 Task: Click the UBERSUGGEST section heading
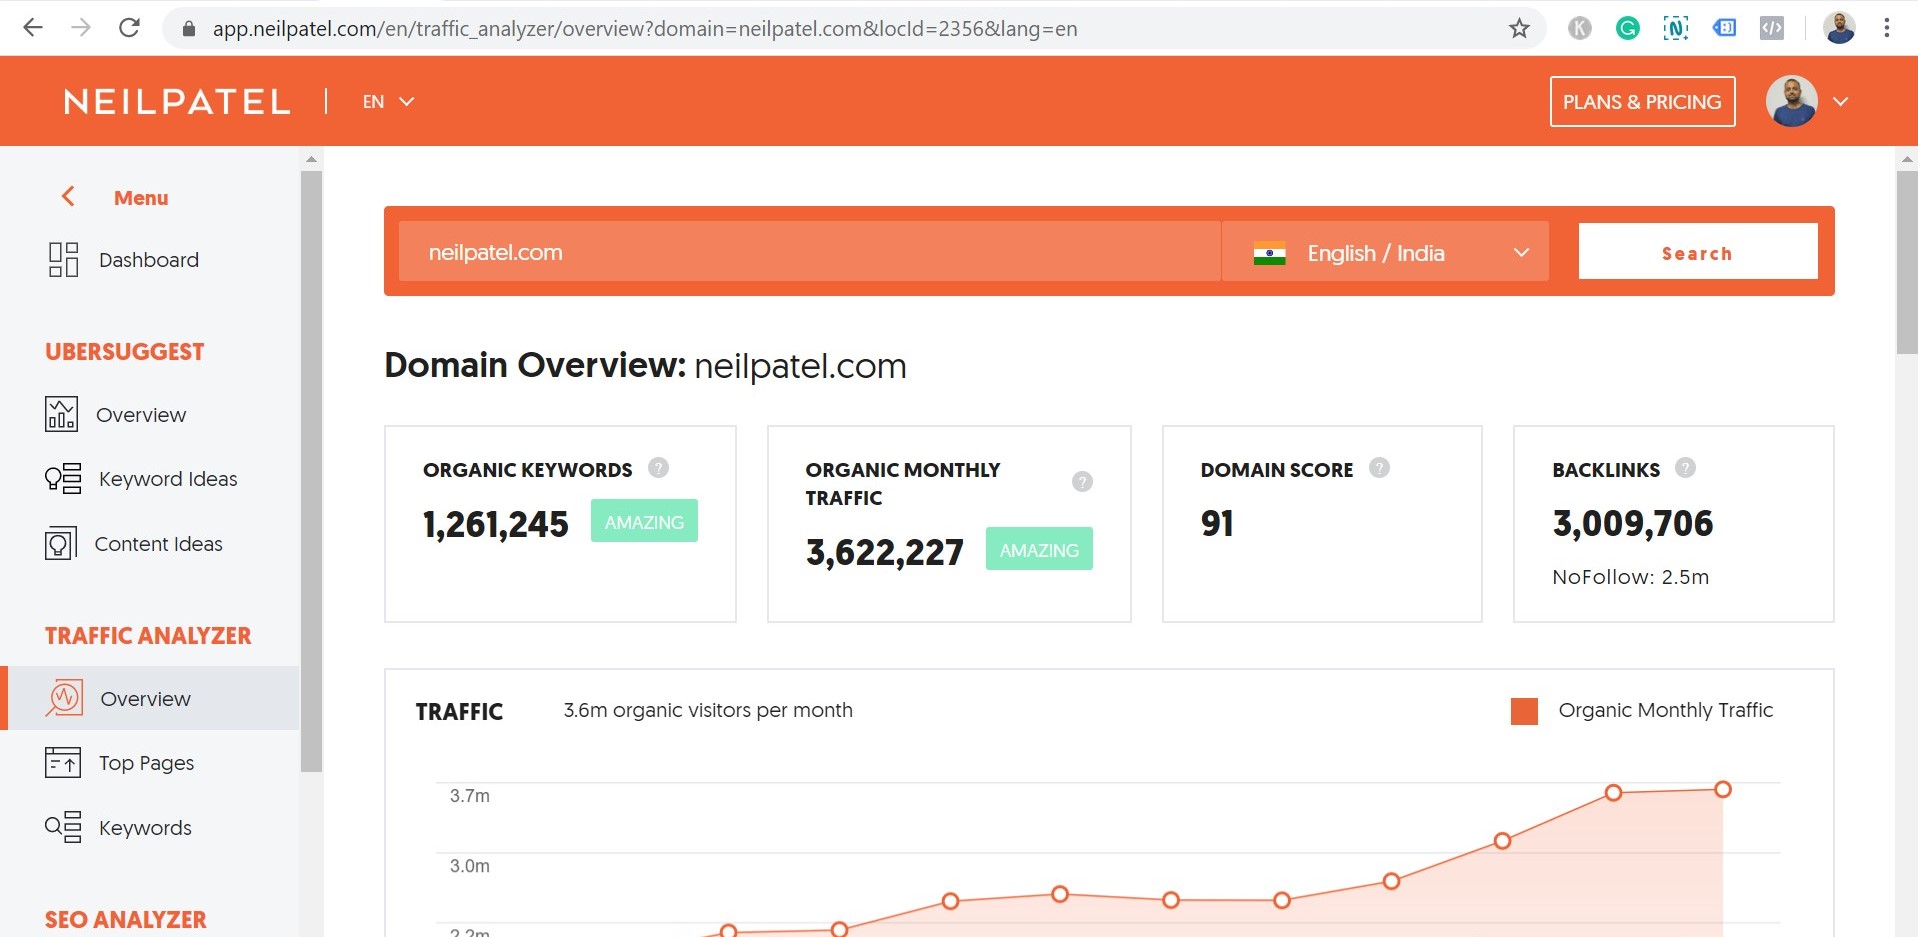(125, 352)
